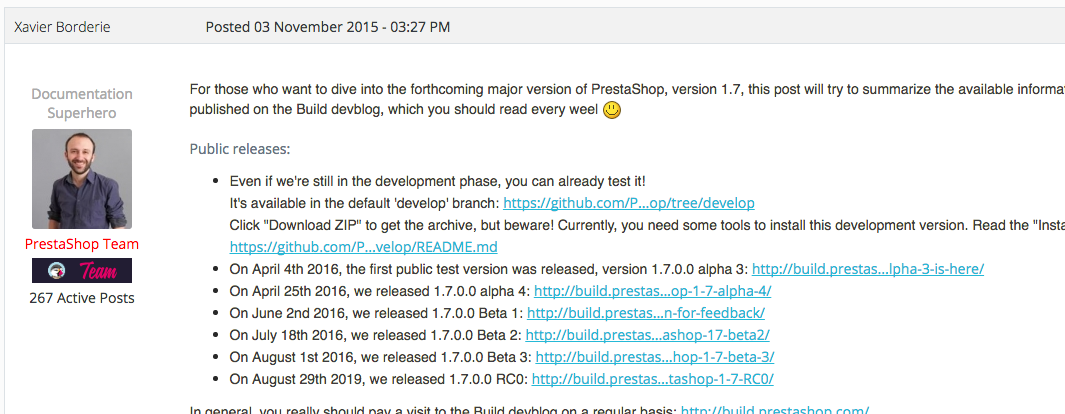Click the smiley face emoji

point(612,109)
